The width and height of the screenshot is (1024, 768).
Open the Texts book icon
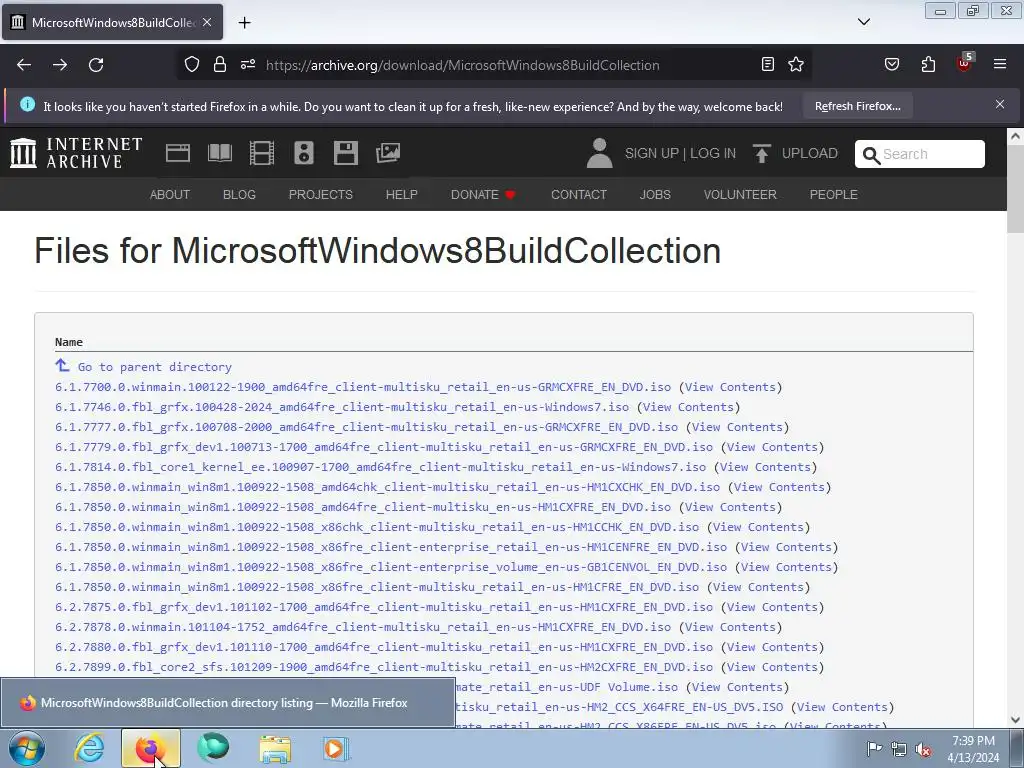click(219, 153)
